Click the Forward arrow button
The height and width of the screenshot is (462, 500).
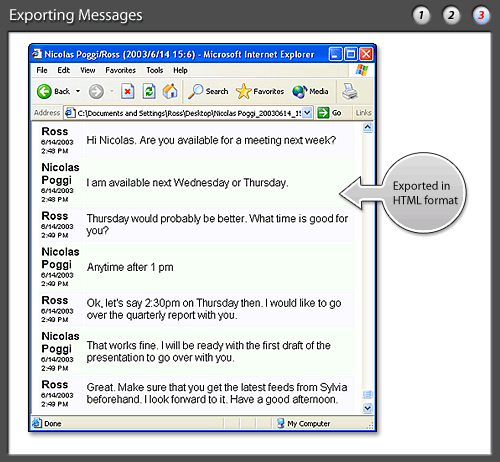[96, 91]
